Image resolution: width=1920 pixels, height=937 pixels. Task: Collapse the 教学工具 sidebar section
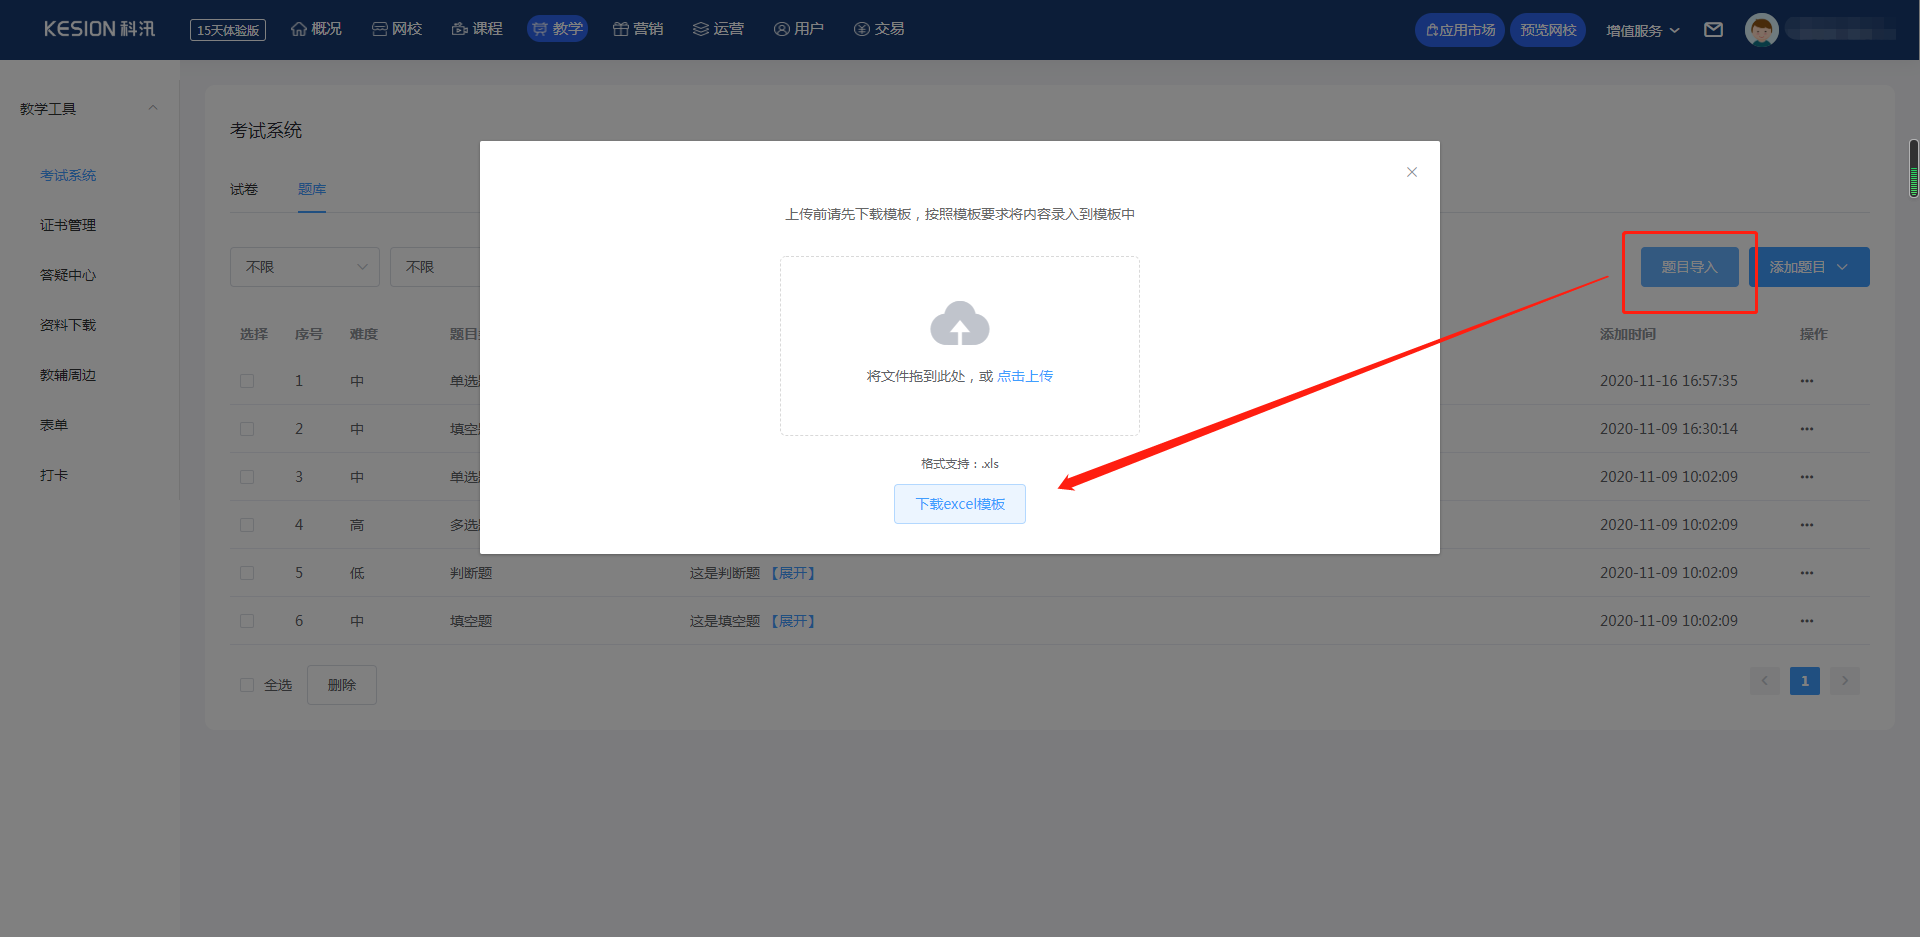tap(153, 108)
